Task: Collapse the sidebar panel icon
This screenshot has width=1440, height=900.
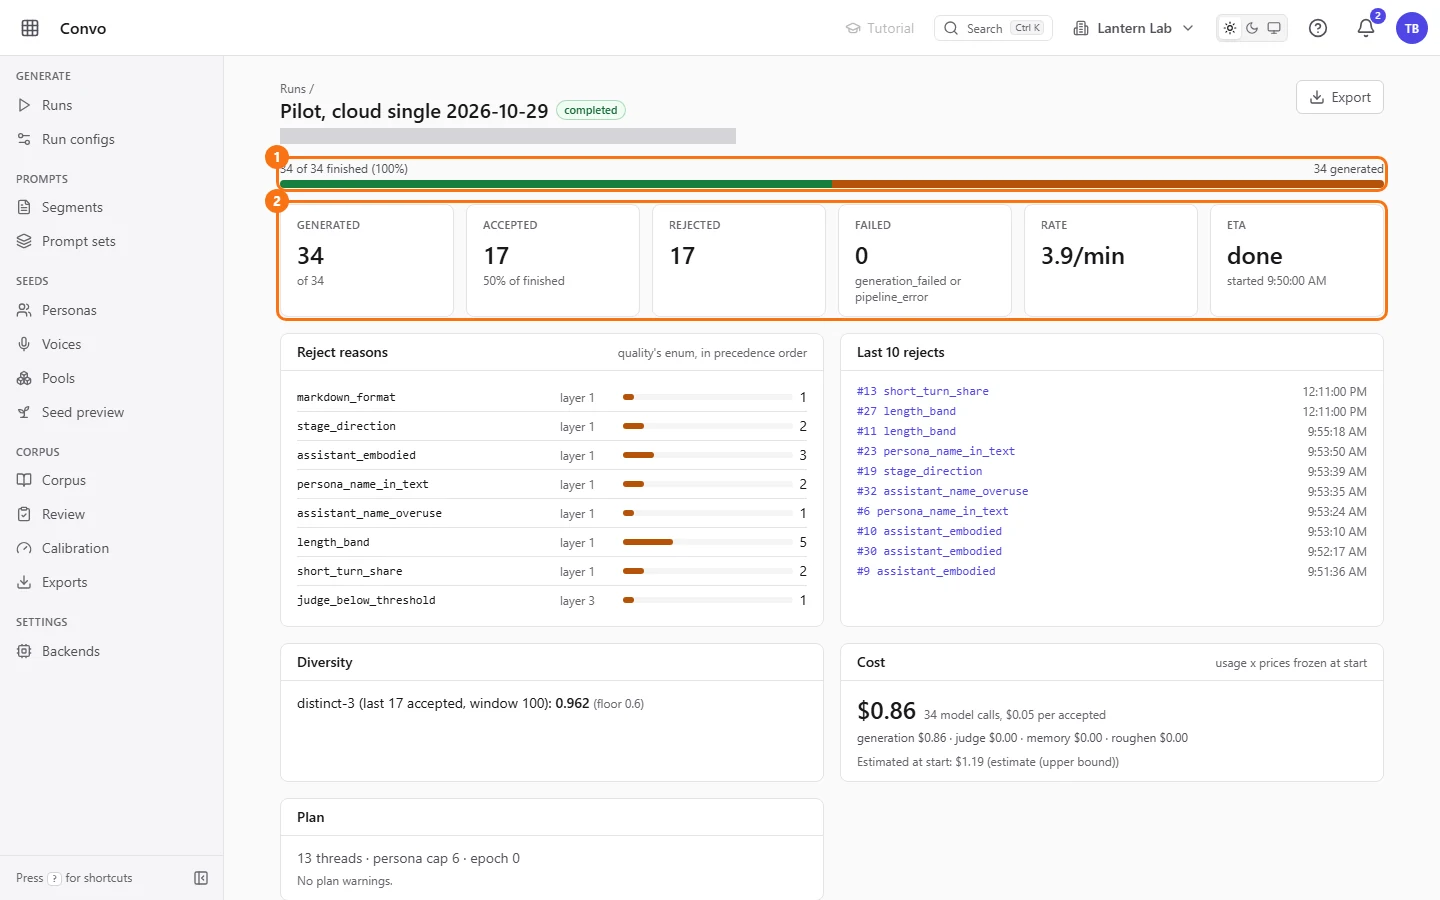Action: (201, 878)
